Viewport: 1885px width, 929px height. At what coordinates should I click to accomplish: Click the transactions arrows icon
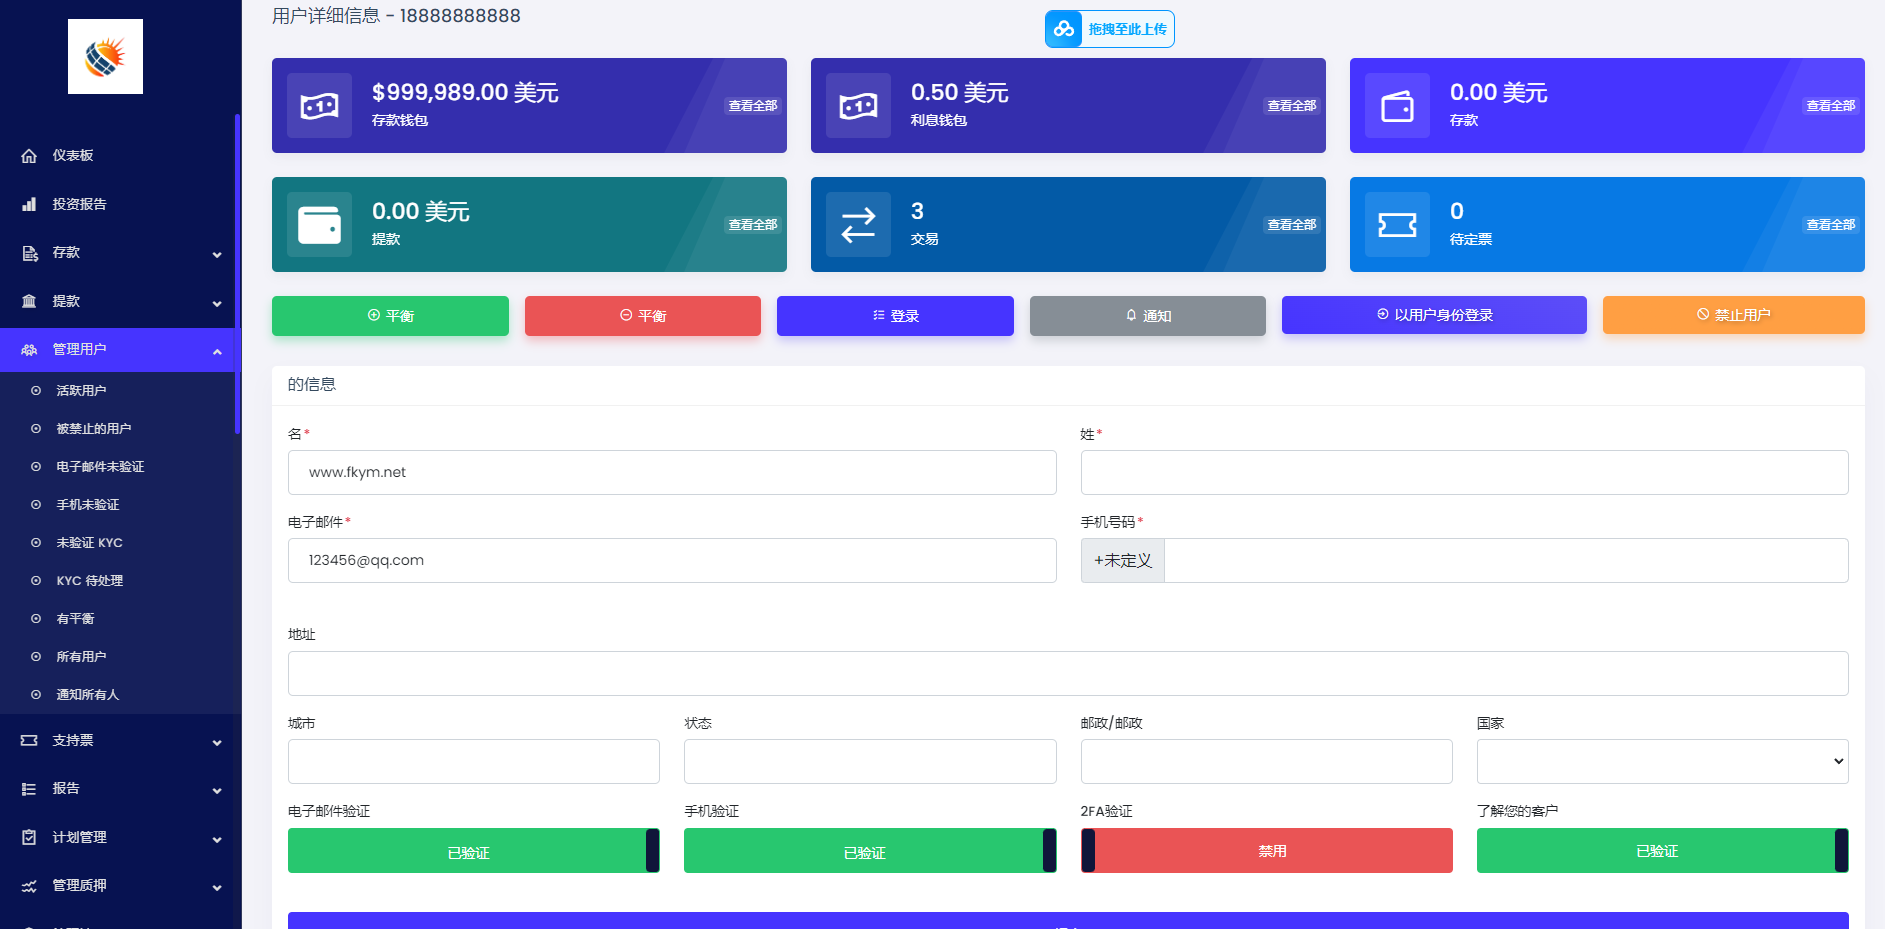pyautogui.click(x=858, y=224)
